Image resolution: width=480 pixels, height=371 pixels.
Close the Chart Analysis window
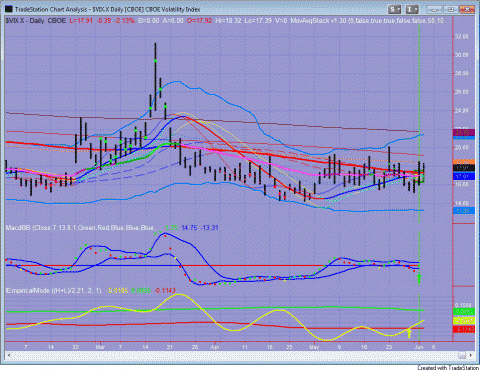[467, 9]
